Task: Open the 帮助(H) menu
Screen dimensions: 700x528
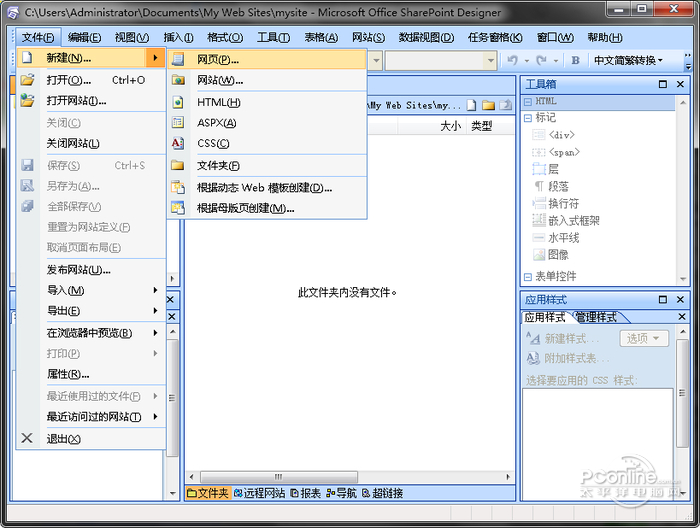Action: (x=605, y=37)
